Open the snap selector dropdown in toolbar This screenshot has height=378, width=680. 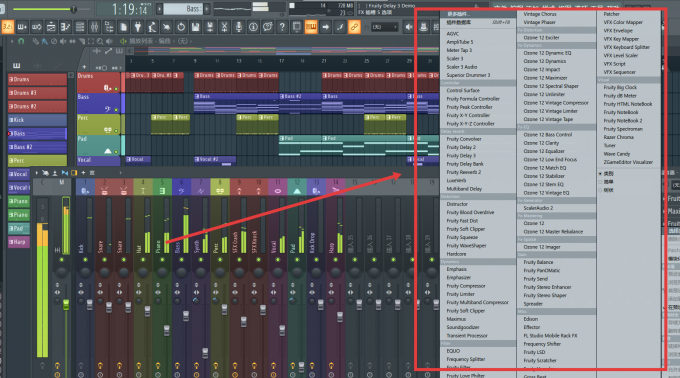coord(385,27)
